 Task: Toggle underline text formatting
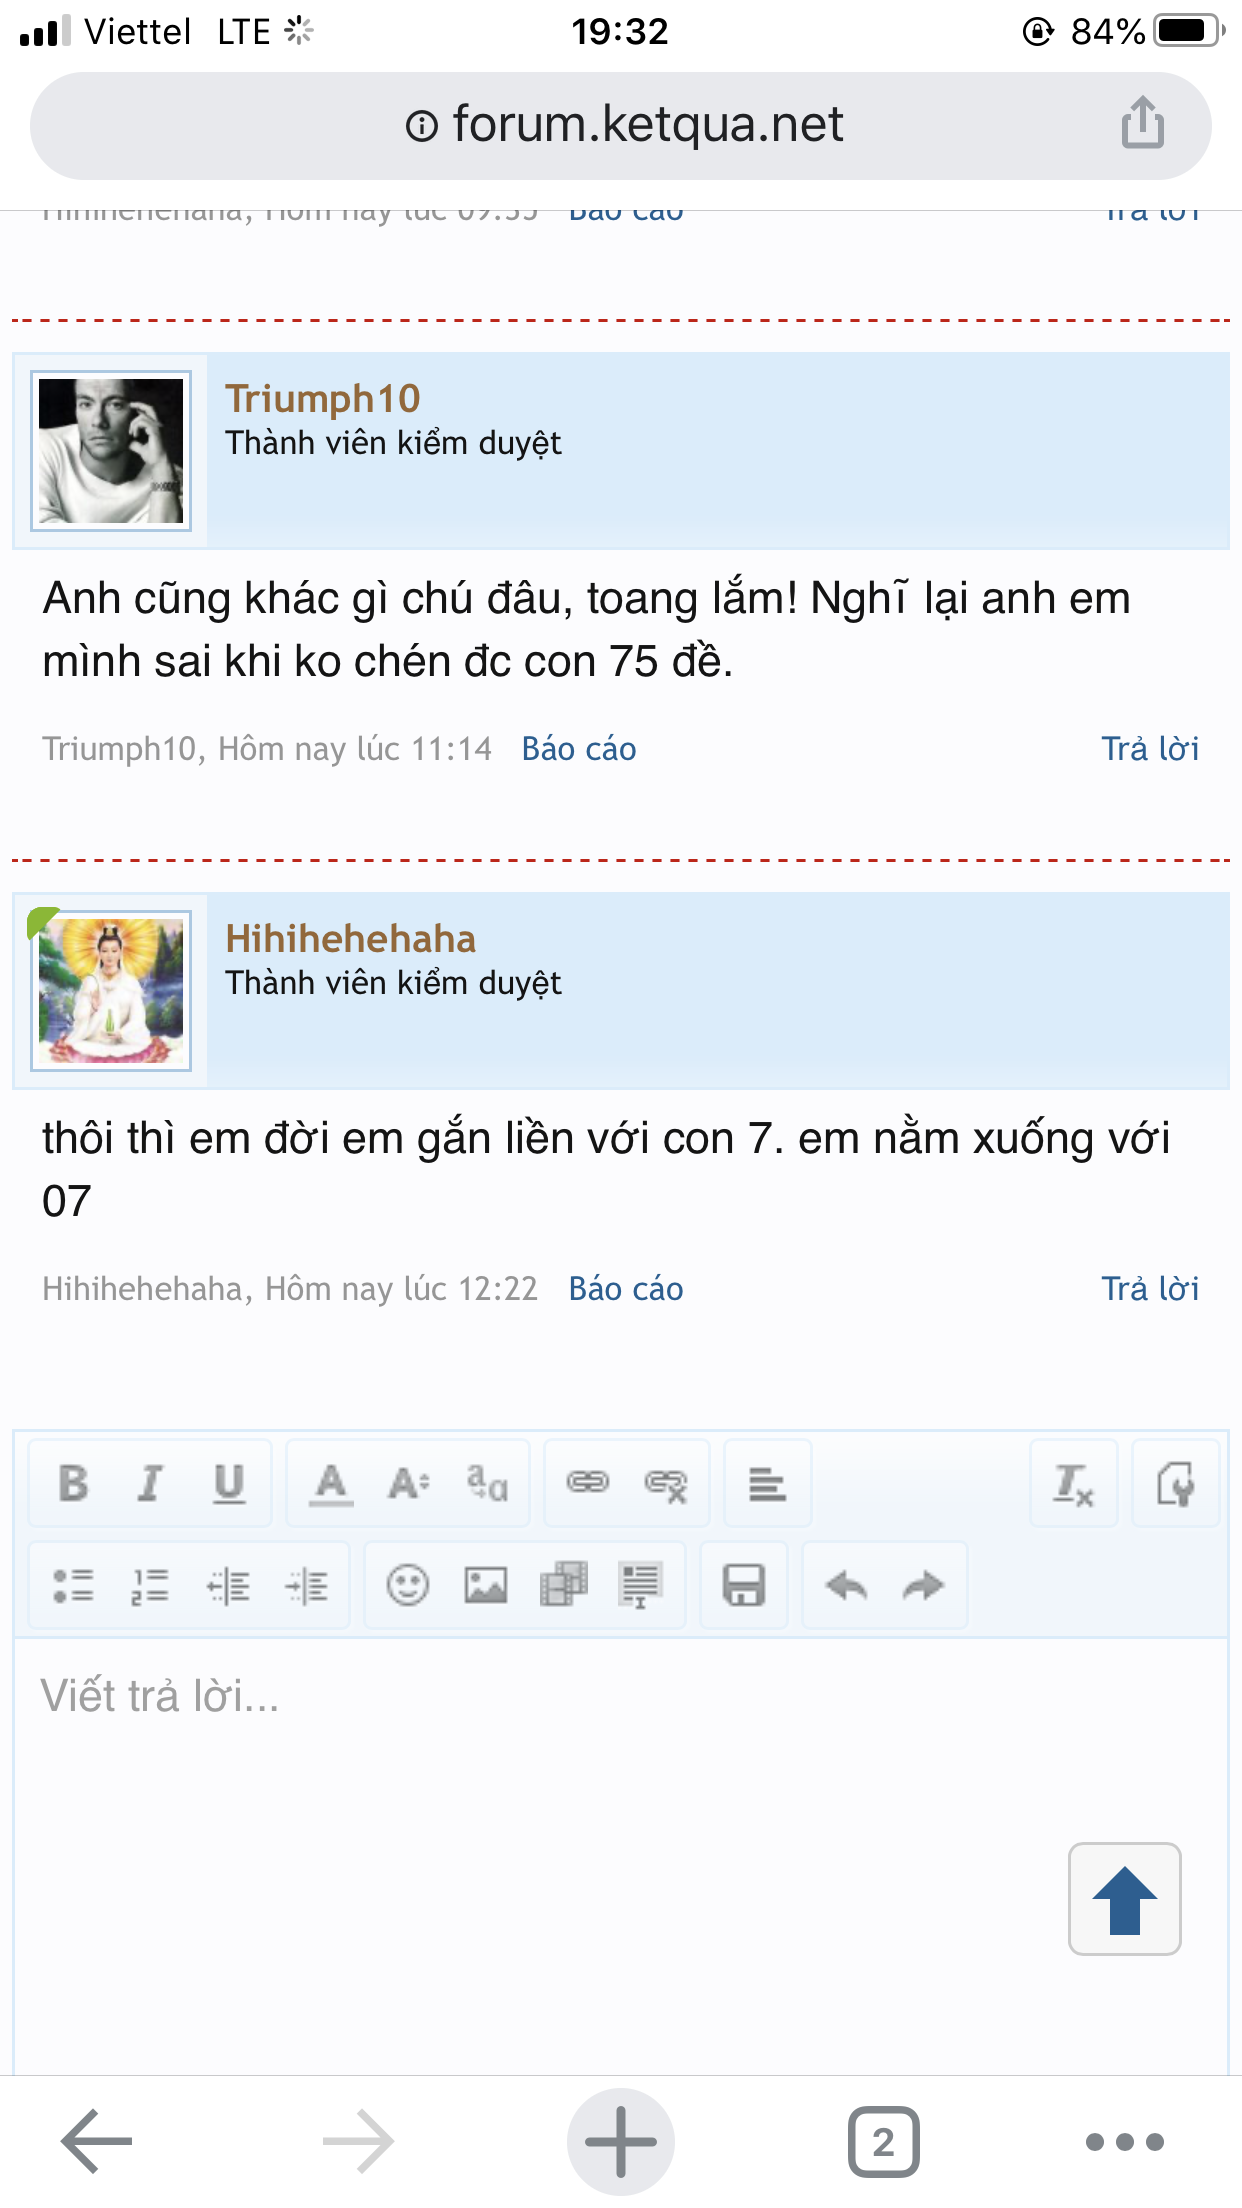point(229,1484)
